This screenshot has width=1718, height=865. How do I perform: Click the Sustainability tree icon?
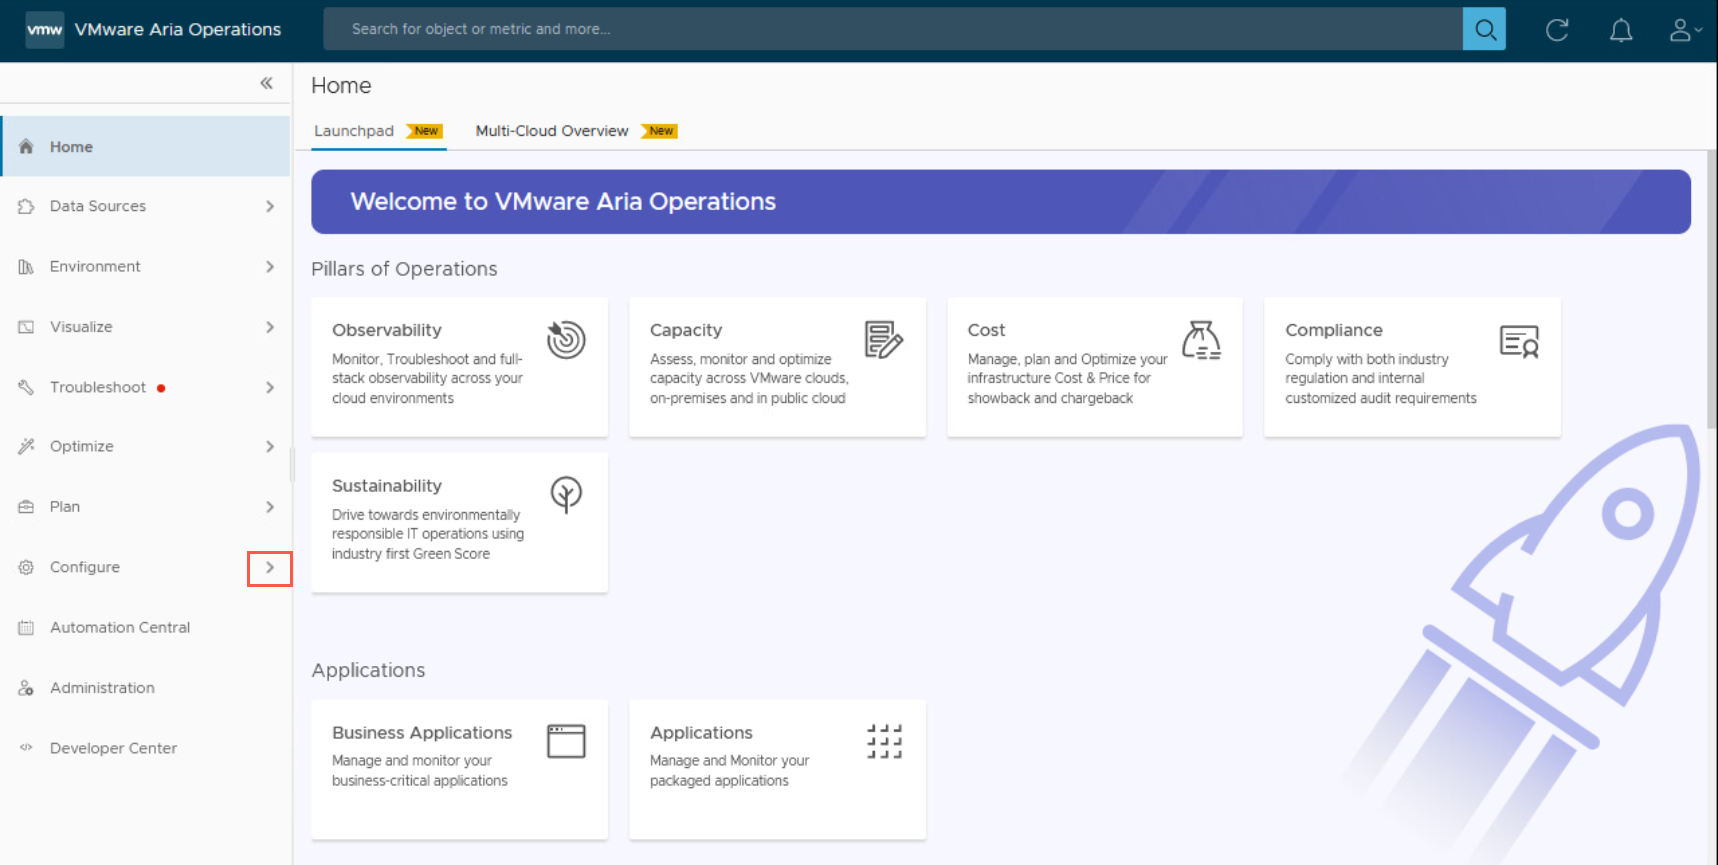coord(566,494)
